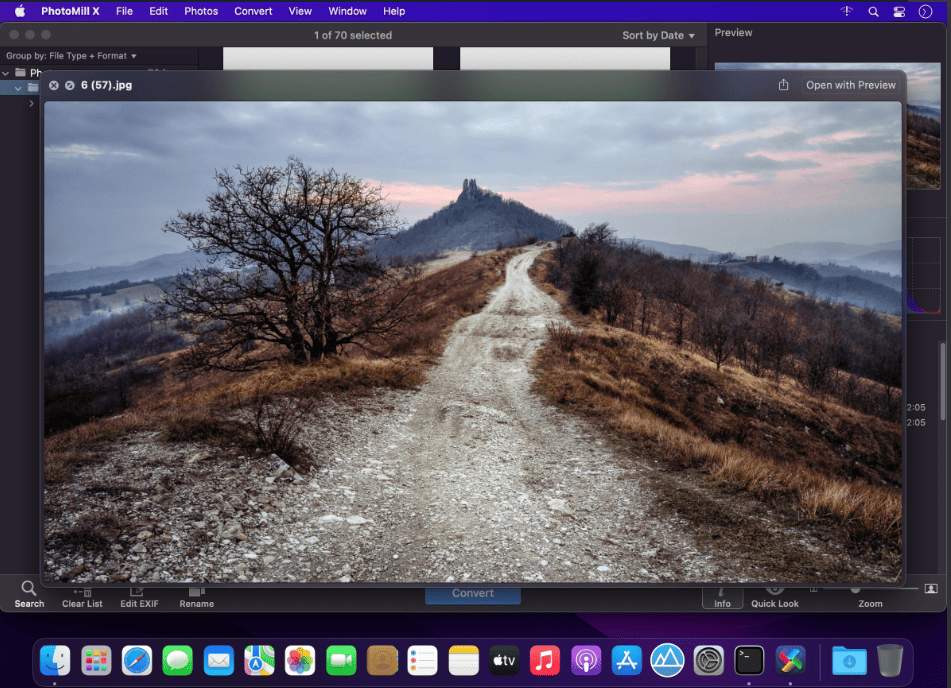This screenshot has height=688, width=951.
Task: Open the PhotoMill X menu
Action: (x=70, y=11)
